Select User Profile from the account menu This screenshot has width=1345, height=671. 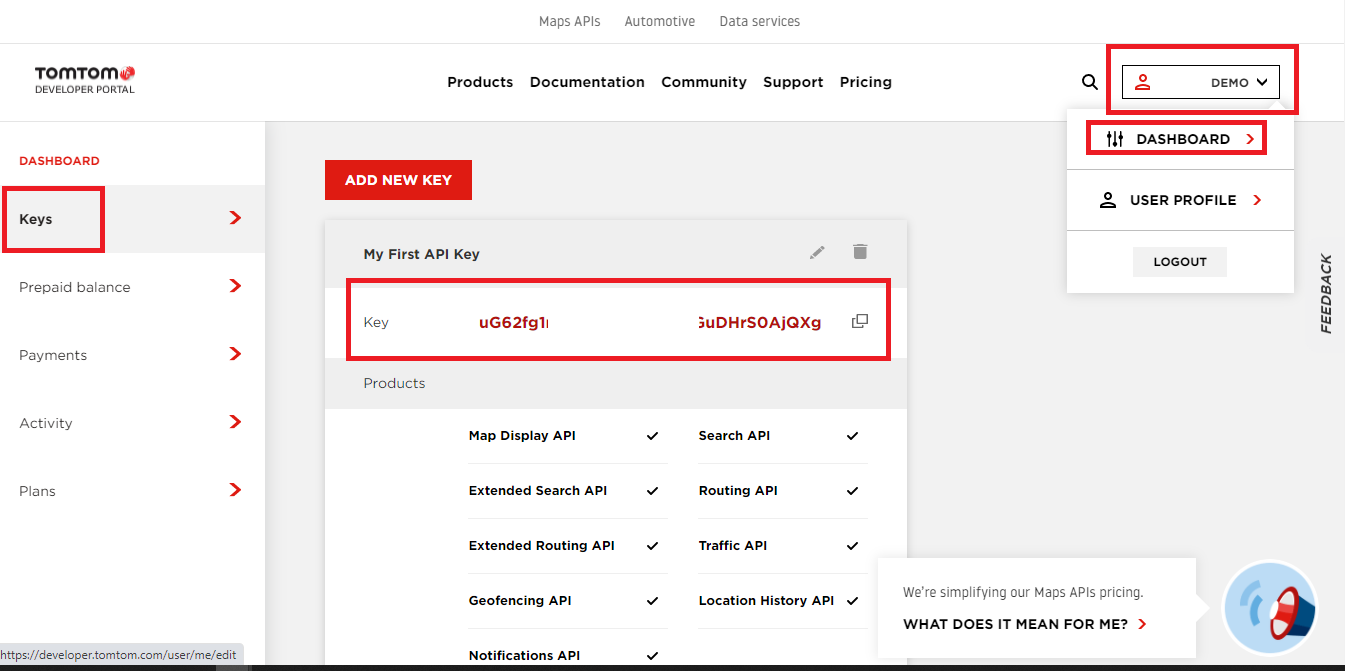(1183, 200)
